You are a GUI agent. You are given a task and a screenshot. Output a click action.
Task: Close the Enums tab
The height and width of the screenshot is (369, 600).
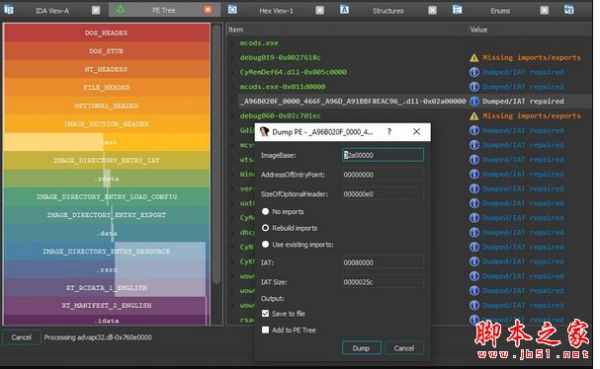click(x=544, y=10)
